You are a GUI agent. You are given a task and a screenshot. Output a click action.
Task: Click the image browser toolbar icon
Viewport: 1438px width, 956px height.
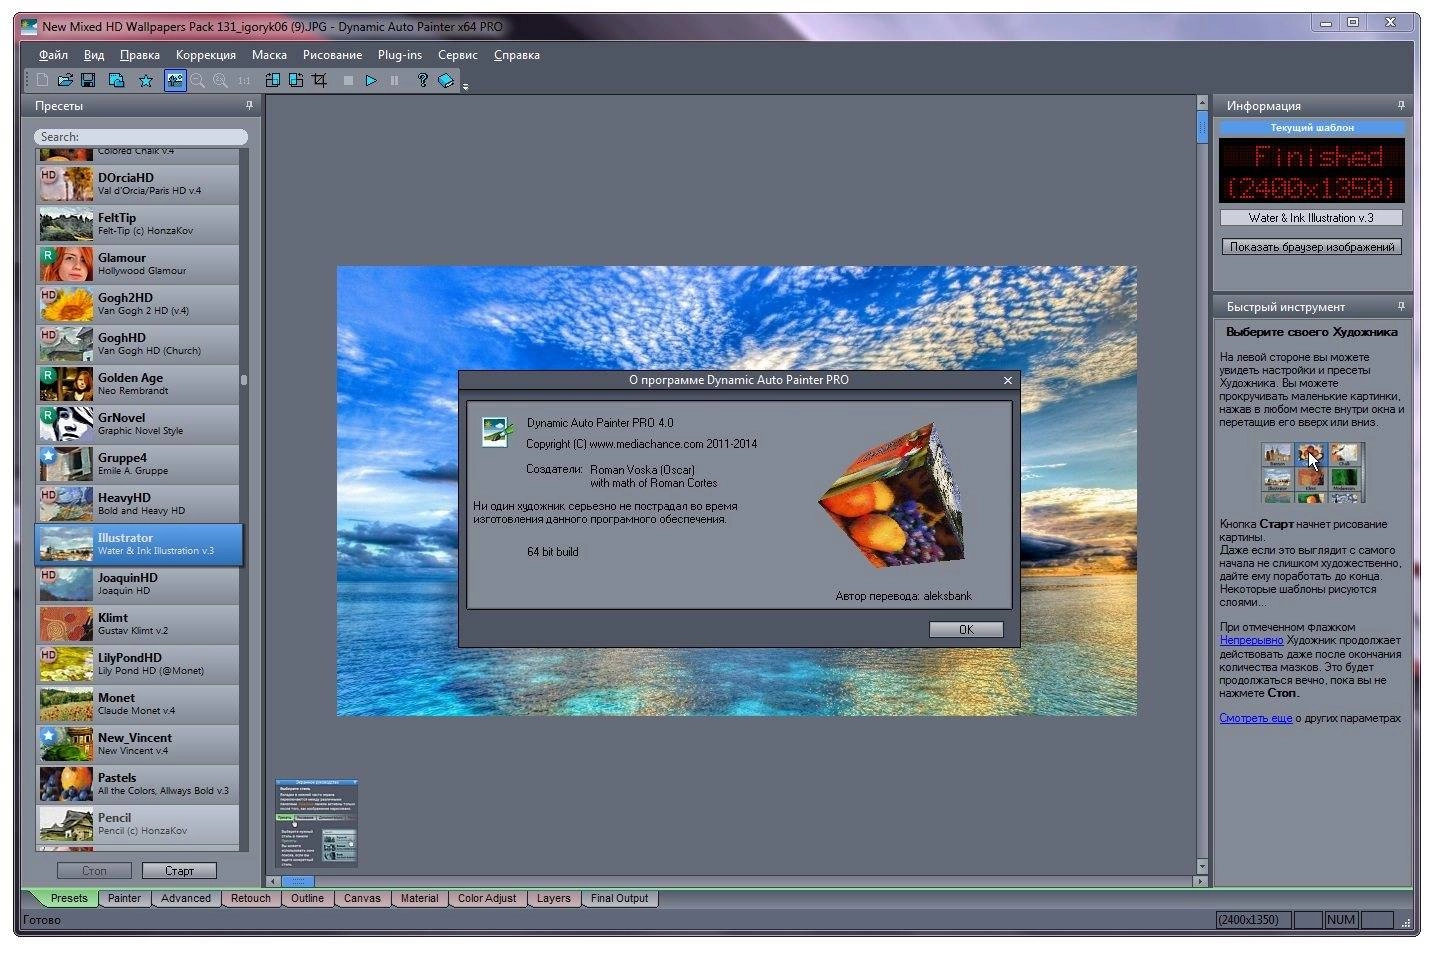pos(116,81)
